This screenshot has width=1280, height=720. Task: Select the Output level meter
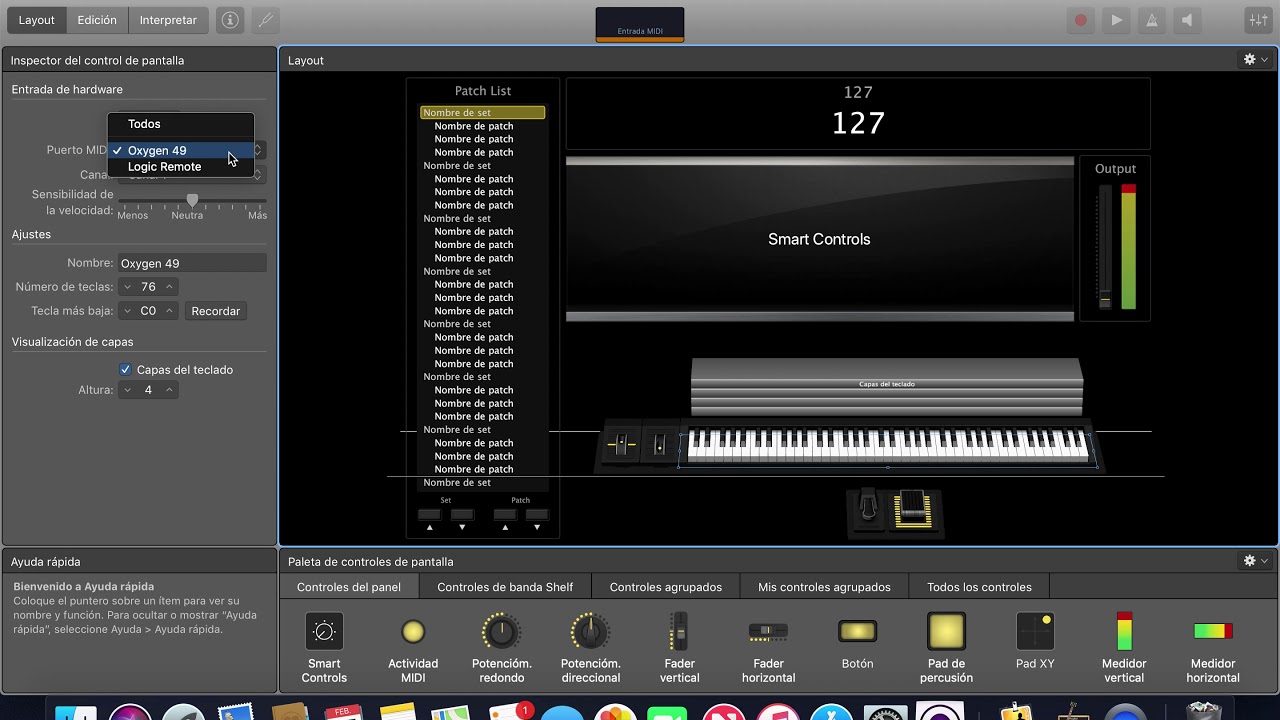click(x=1128, y=247)
